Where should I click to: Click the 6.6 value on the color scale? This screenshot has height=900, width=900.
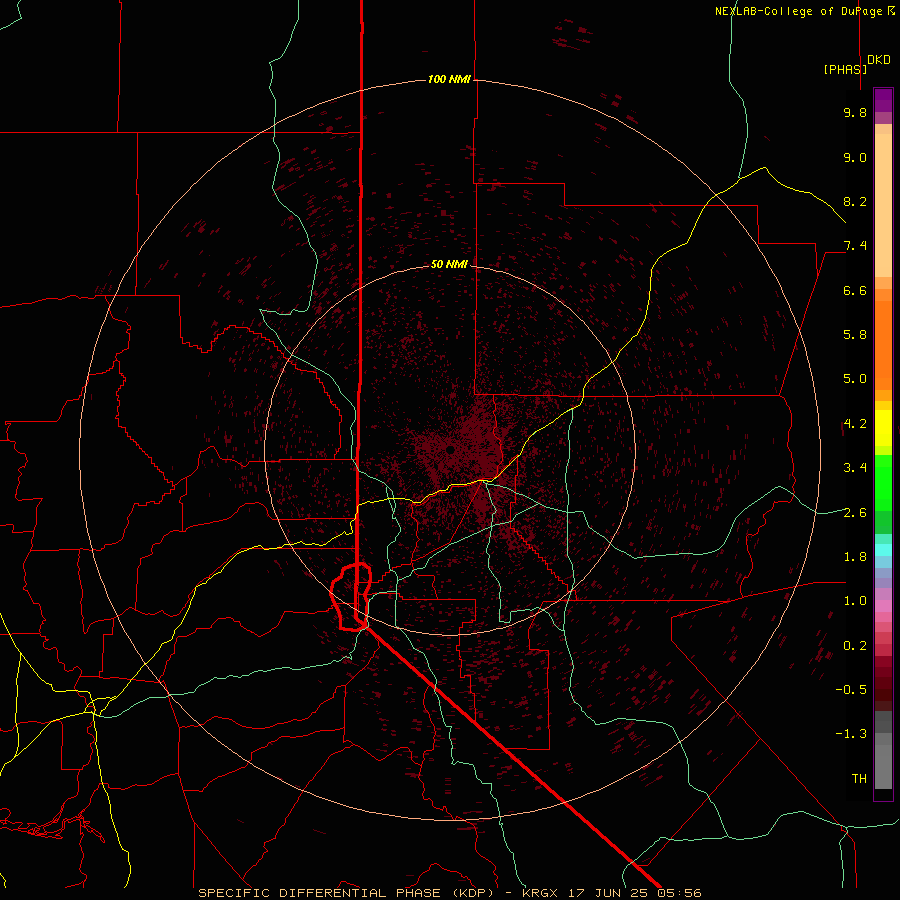pyautogui.click(x=855, y=290)
